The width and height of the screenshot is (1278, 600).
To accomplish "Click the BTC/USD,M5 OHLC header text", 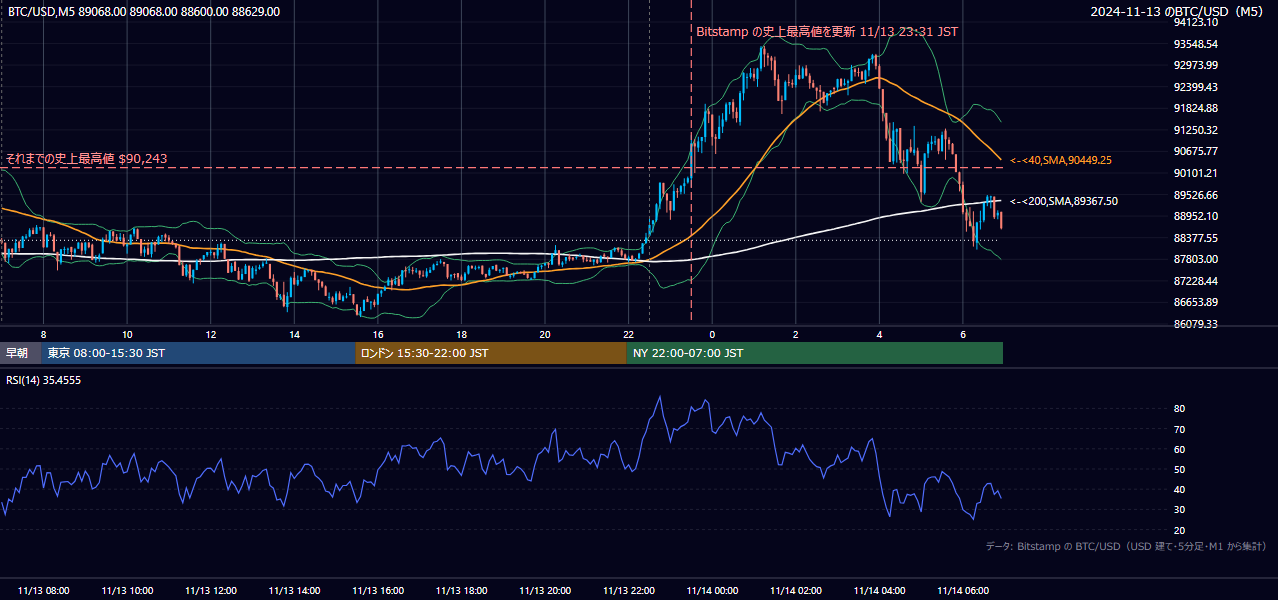I will click(x=144, y=12).
